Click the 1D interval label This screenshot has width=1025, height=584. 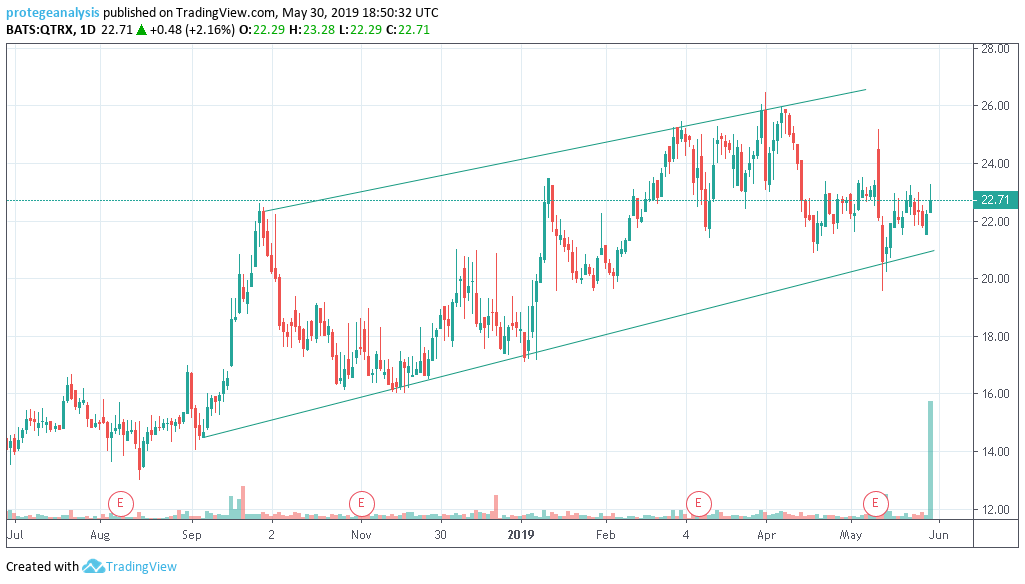[88, 29]
